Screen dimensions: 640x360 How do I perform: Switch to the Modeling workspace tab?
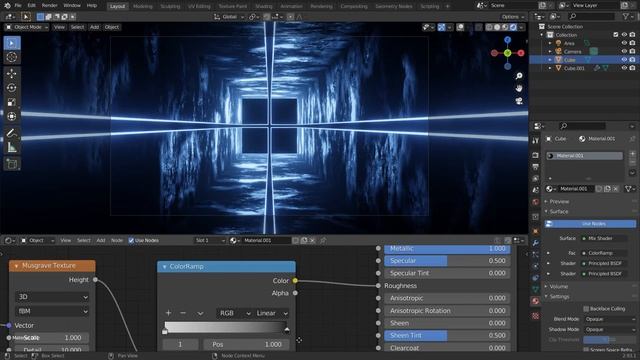coord(142,6)
